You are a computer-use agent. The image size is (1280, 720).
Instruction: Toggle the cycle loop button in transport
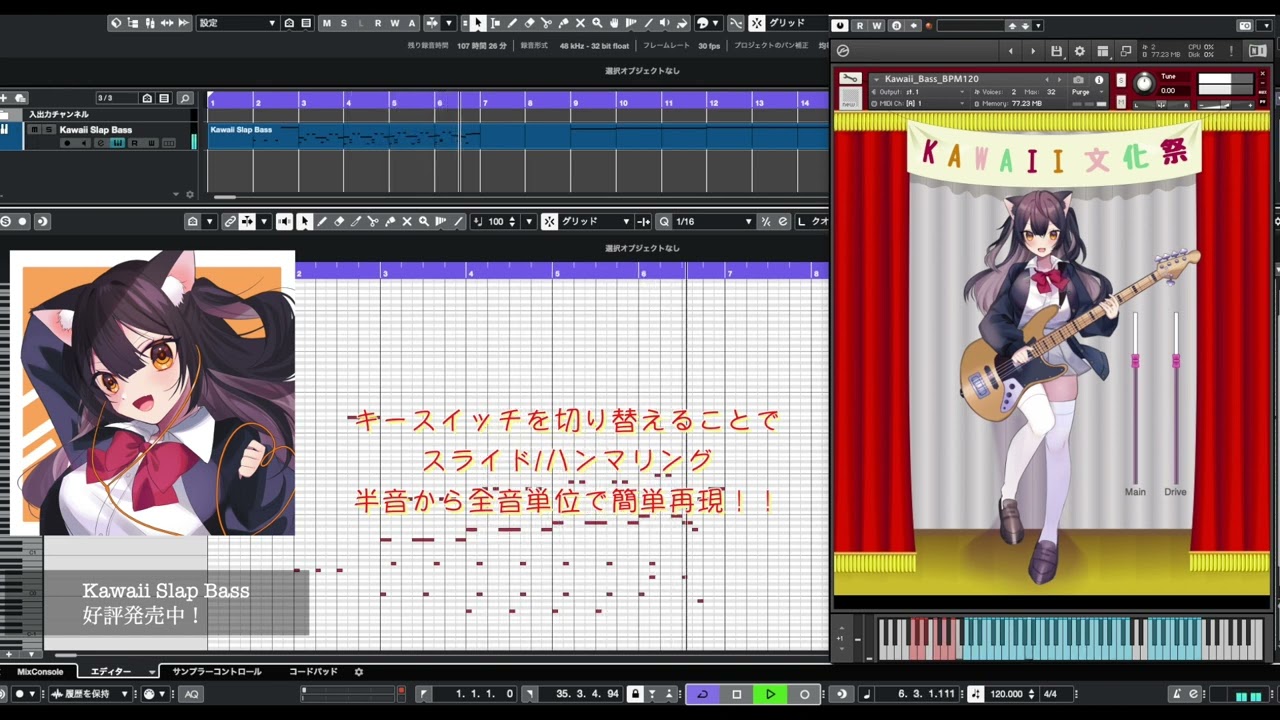click(x=702, y=694)
